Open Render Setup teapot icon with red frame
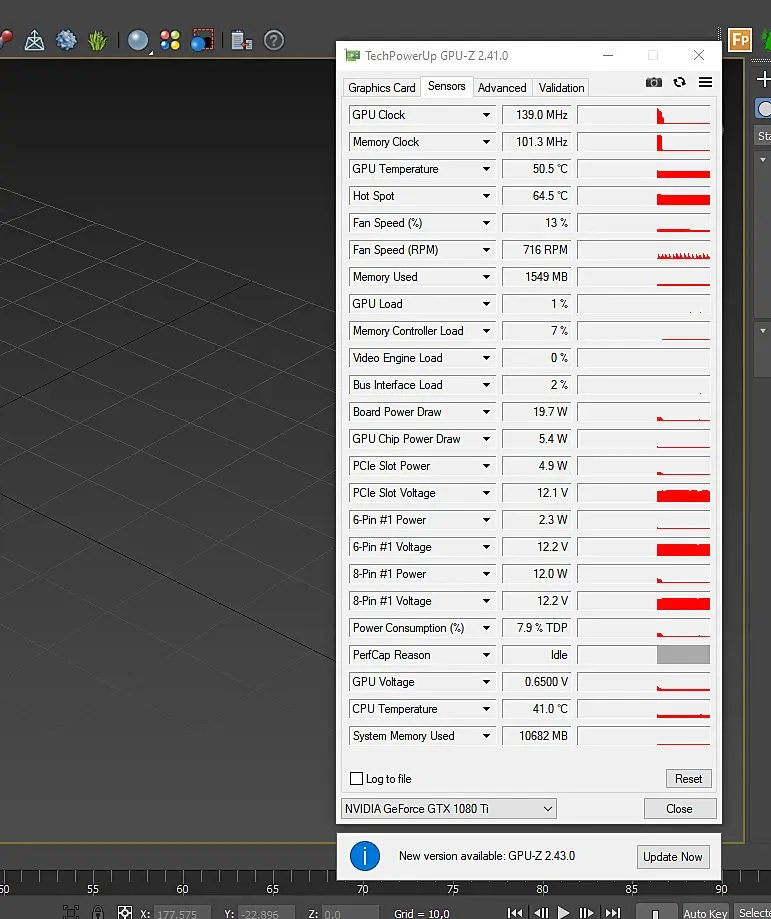 point(202,40)
